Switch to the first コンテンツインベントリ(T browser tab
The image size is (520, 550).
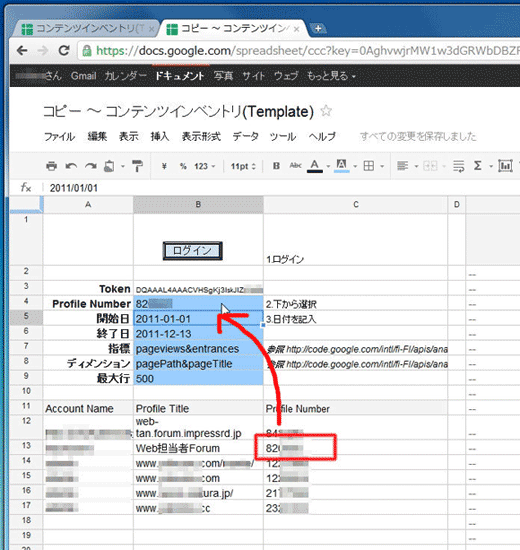pos(87,28)
